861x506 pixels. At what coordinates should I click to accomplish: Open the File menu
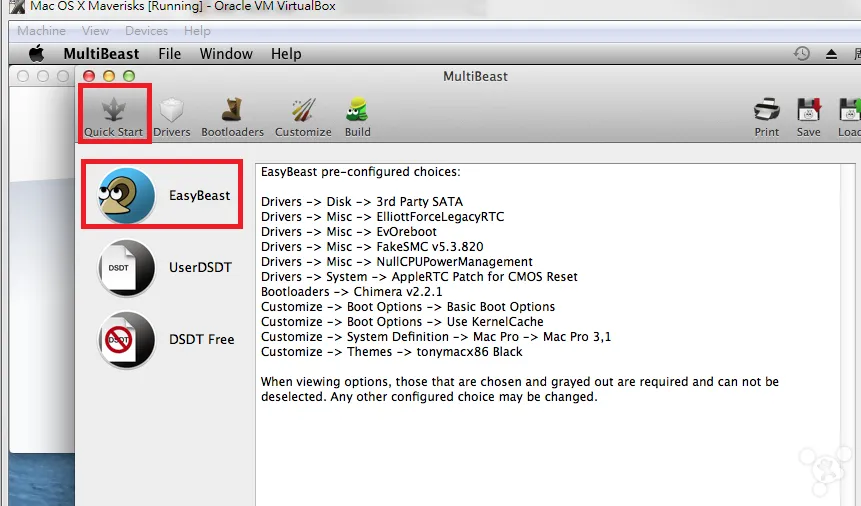click(x=170, y=54)
